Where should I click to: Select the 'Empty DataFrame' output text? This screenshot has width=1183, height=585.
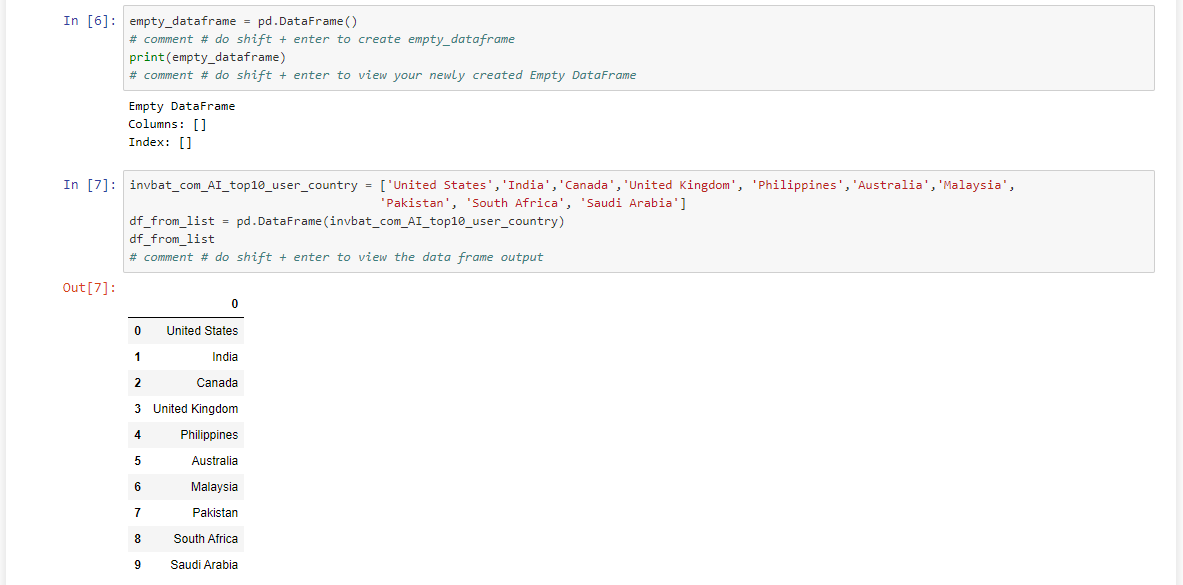(x=182, y=106)
